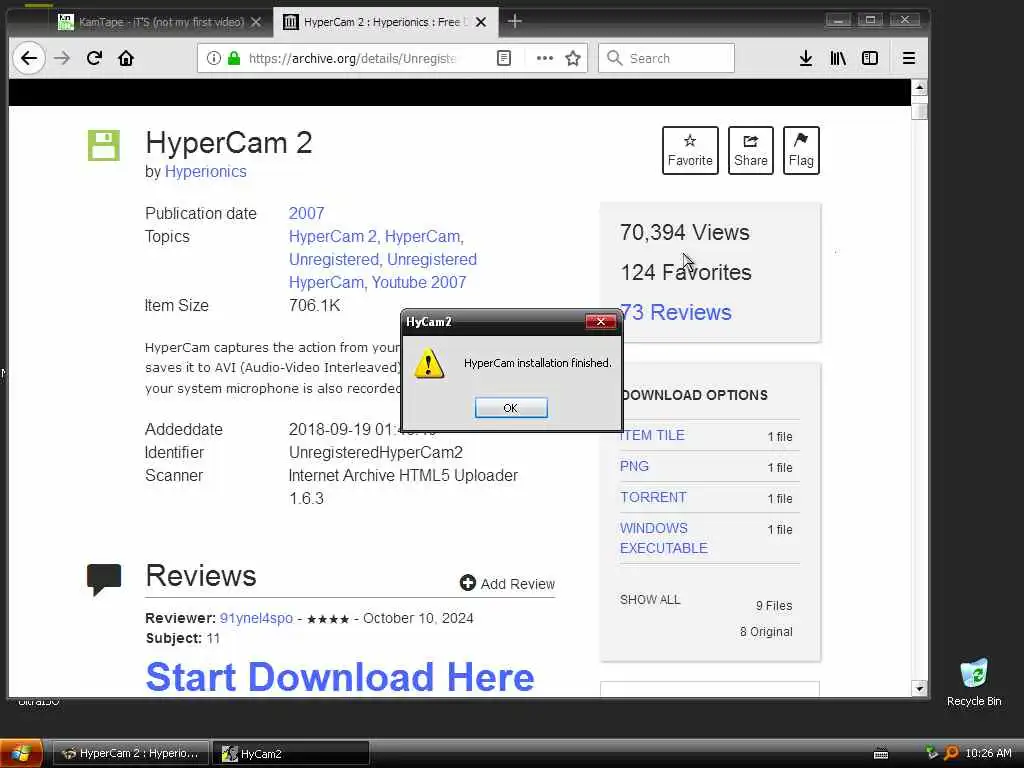Close the HyCam2 dialog with X
Viewport: 1024px width, 768px height.
point(601,321)
